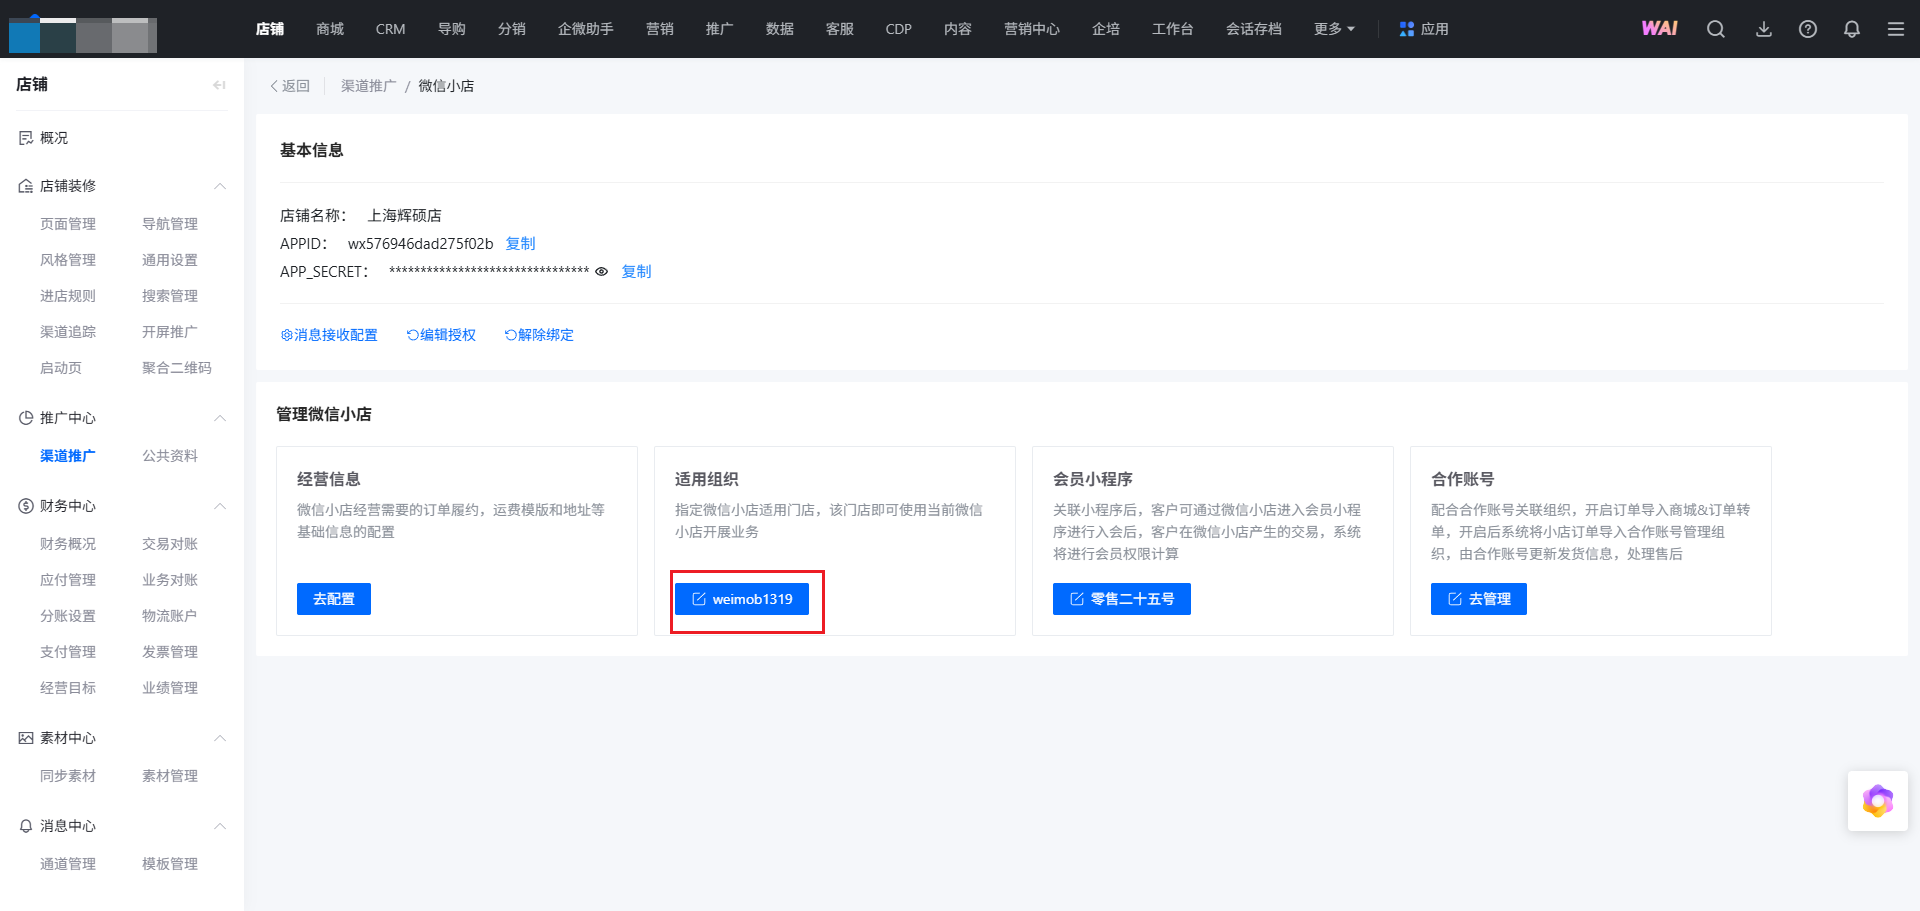Open 概况 in the sidebar
The width and height of the screenshot is (1920, 911).
tap(54, 138)
